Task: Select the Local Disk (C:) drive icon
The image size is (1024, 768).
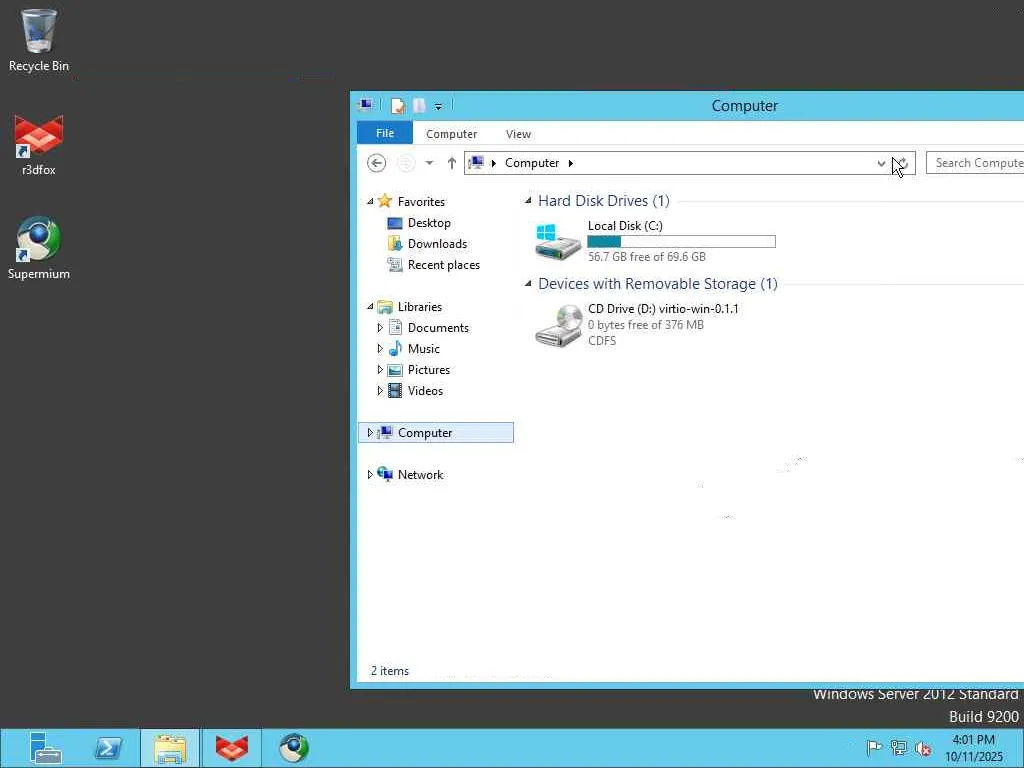Action: 557,241
